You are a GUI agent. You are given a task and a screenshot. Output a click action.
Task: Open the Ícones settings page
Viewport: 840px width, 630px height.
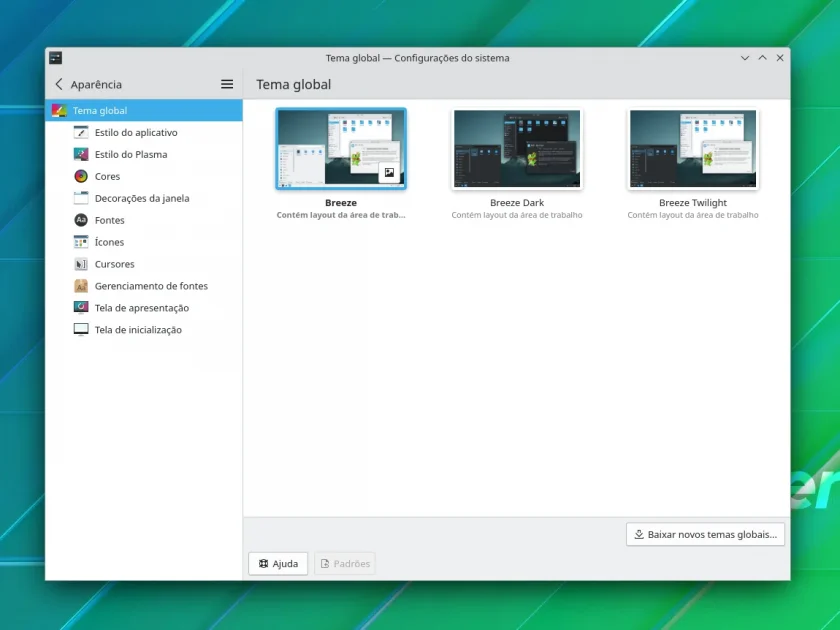click(x=144, y=242)
